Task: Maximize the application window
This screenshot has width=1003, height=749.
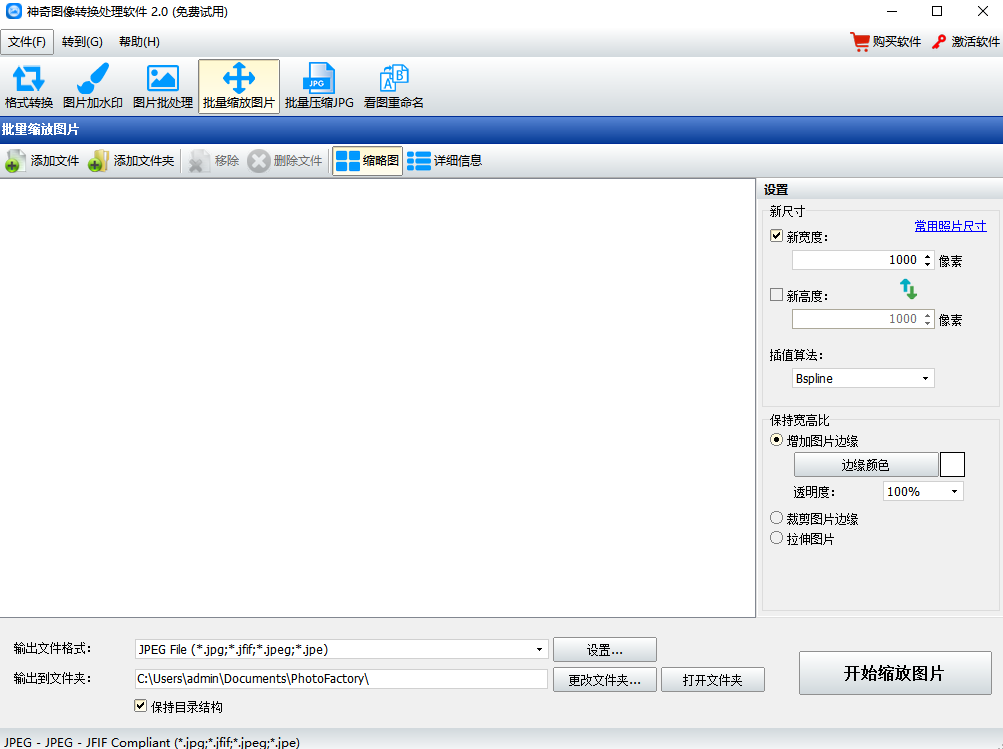Action: pyautogui.click(x=937, y=12)
